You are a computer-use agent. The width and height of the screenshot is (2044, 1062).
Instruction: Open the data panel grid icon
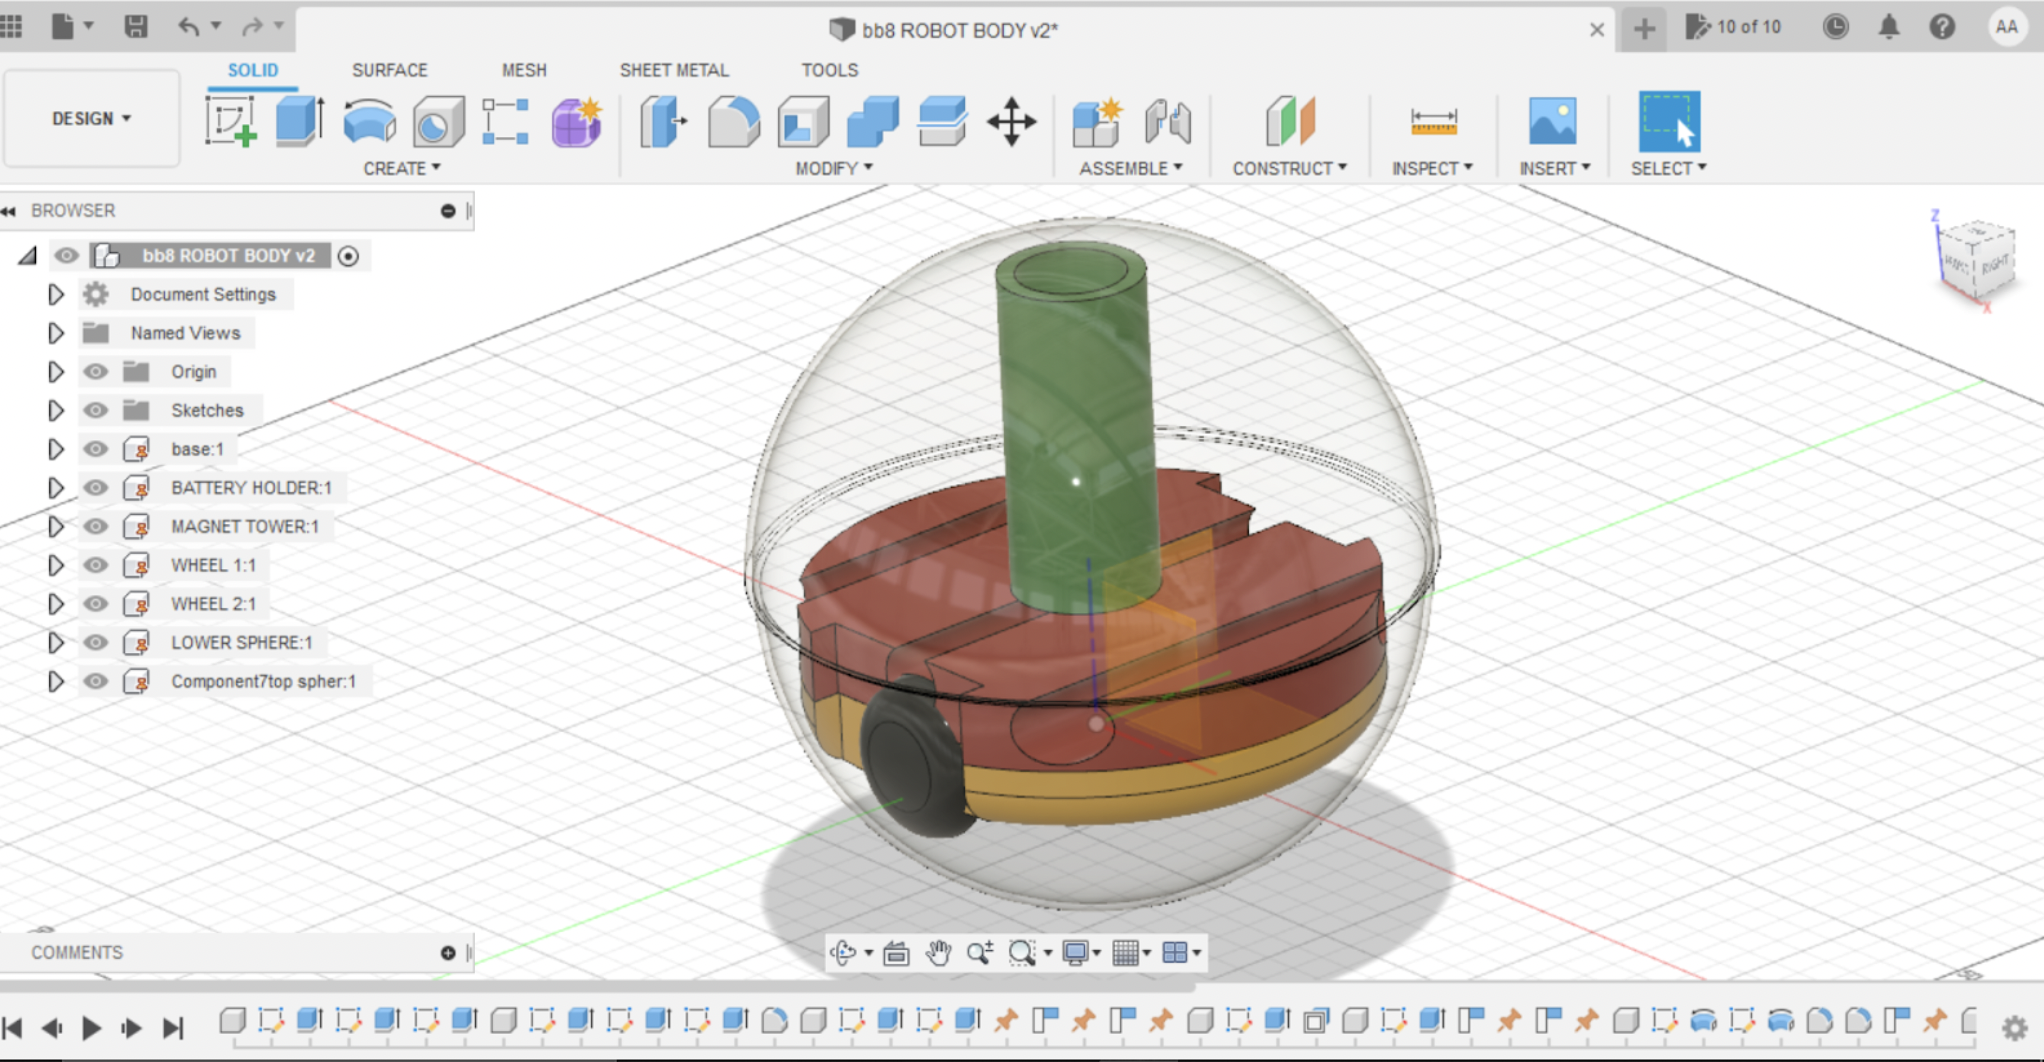pyautogui.click(x=12, y=27)
